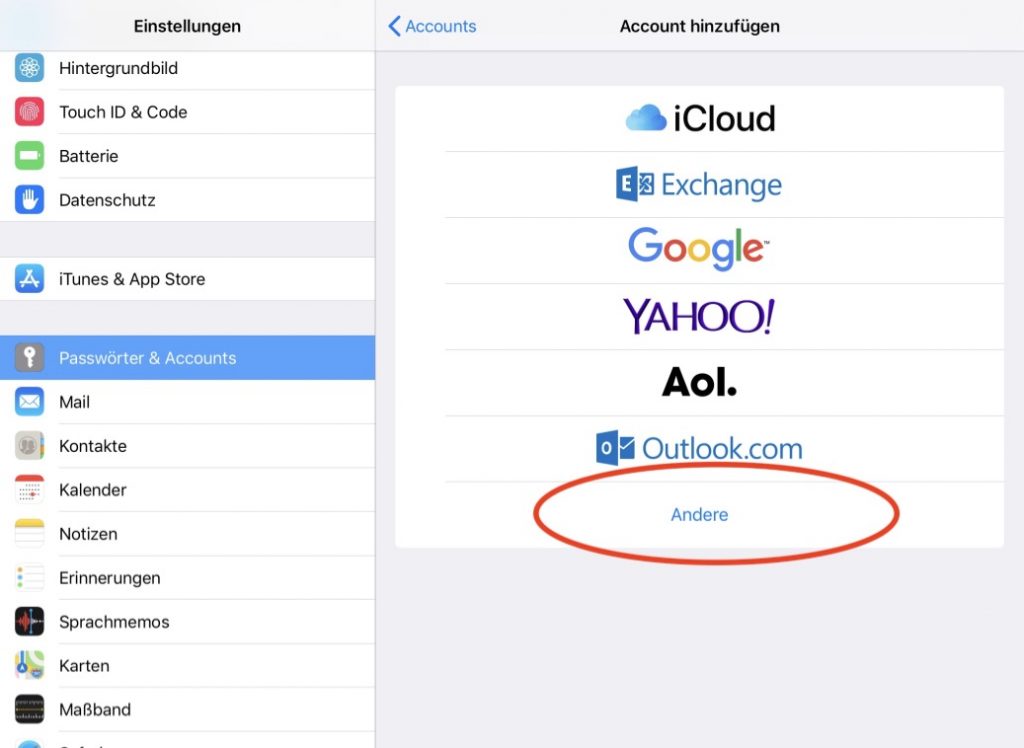This screenshot has width=1024, height=748.
Task: Open Erinnerungen settings row
Action: pyautogui.click(x=187, y=577)
